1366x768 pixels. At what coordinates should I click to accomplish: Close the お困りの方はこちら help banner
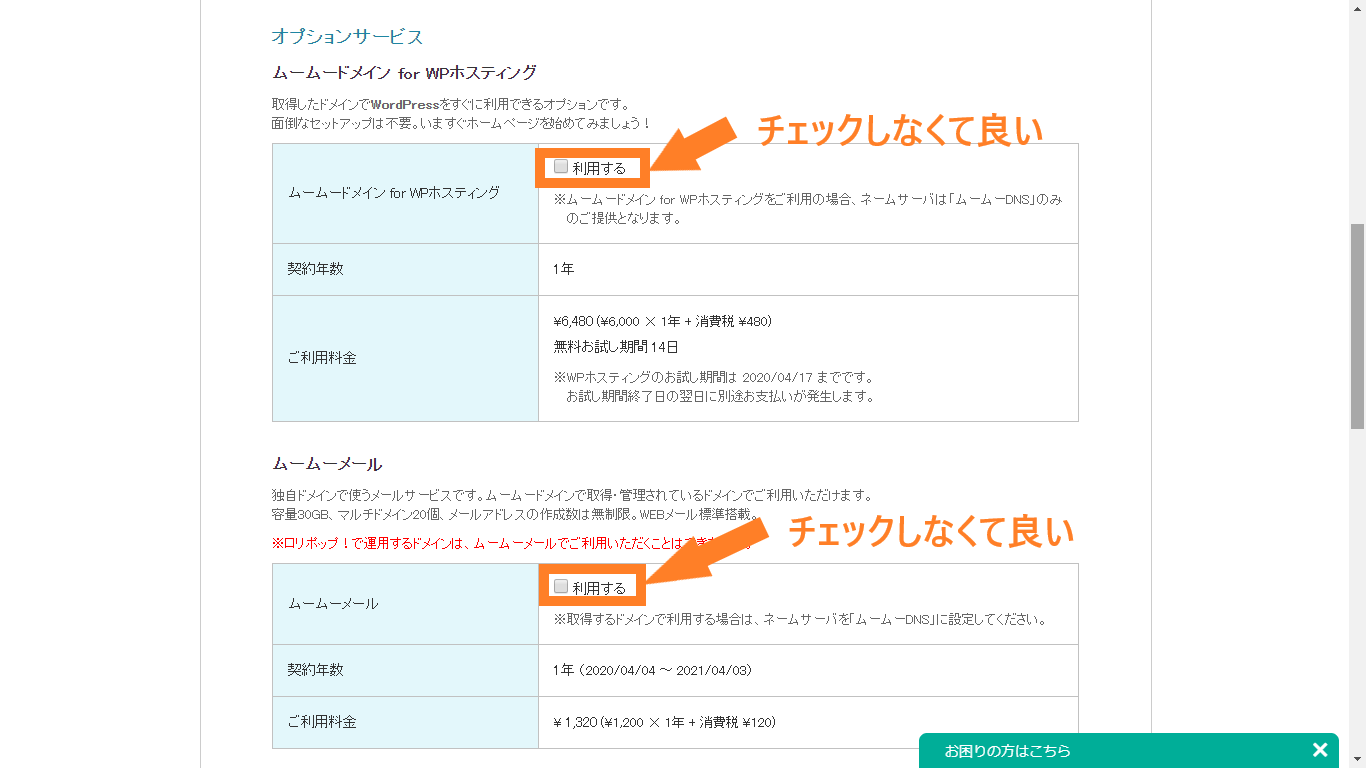pos(1320,750)
